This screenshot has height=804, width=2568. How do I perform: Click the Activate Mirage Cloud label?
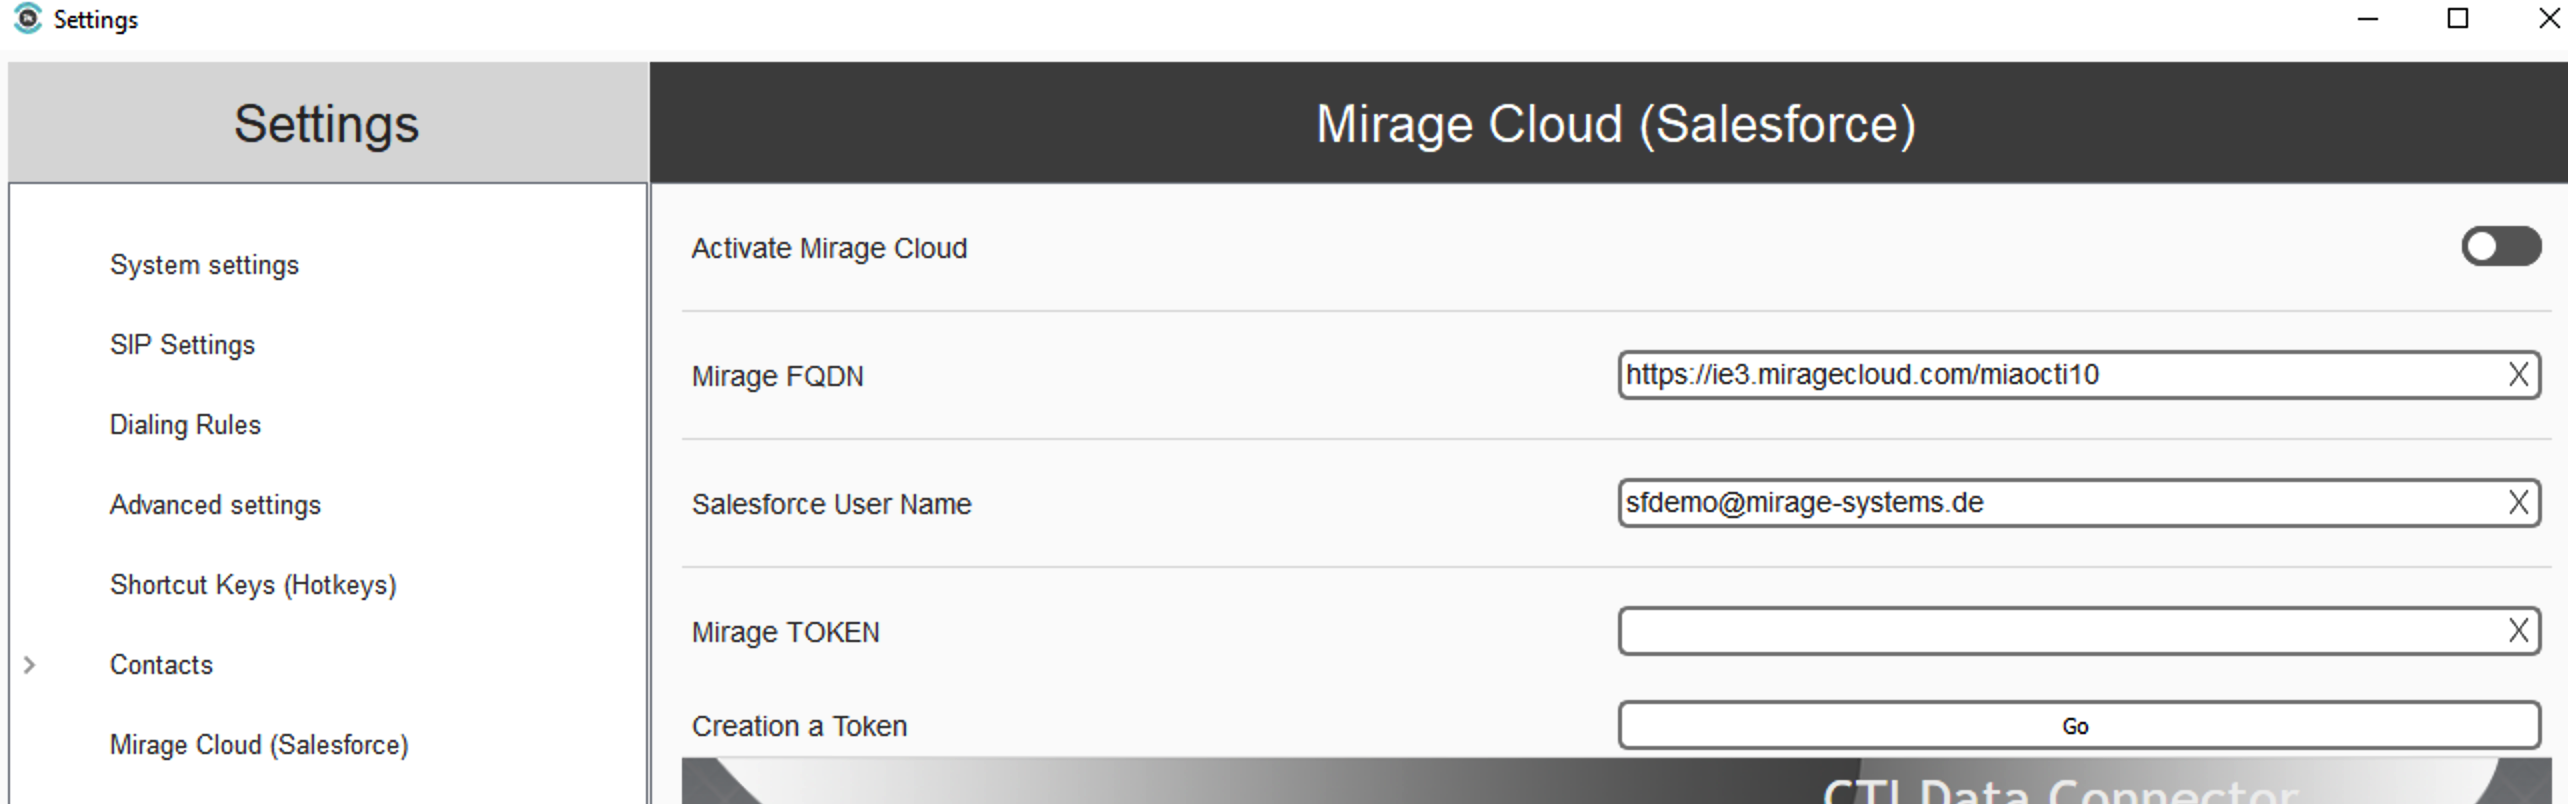[x=829, y=248]
